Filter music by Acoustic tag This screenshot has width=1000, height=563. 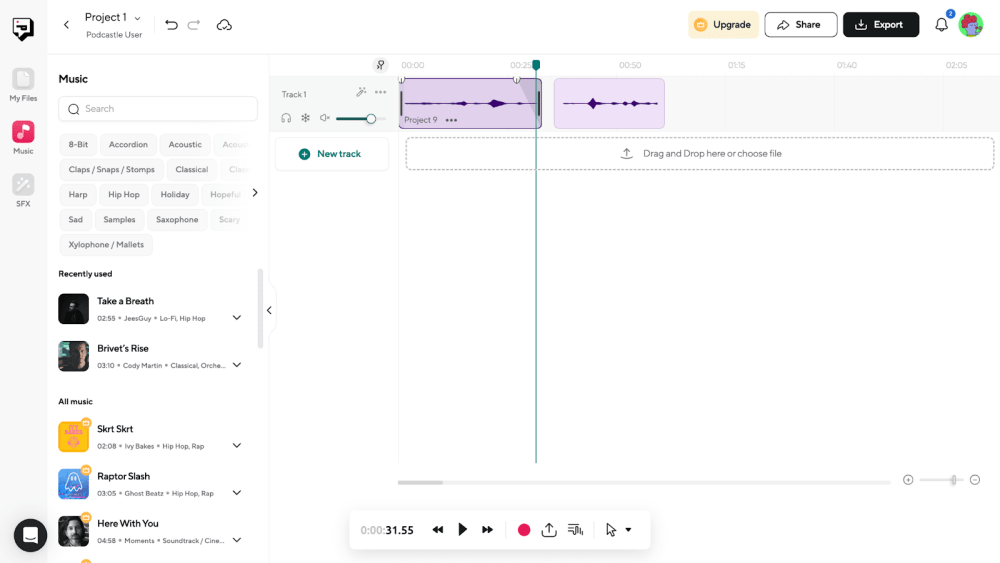[185, 145]
